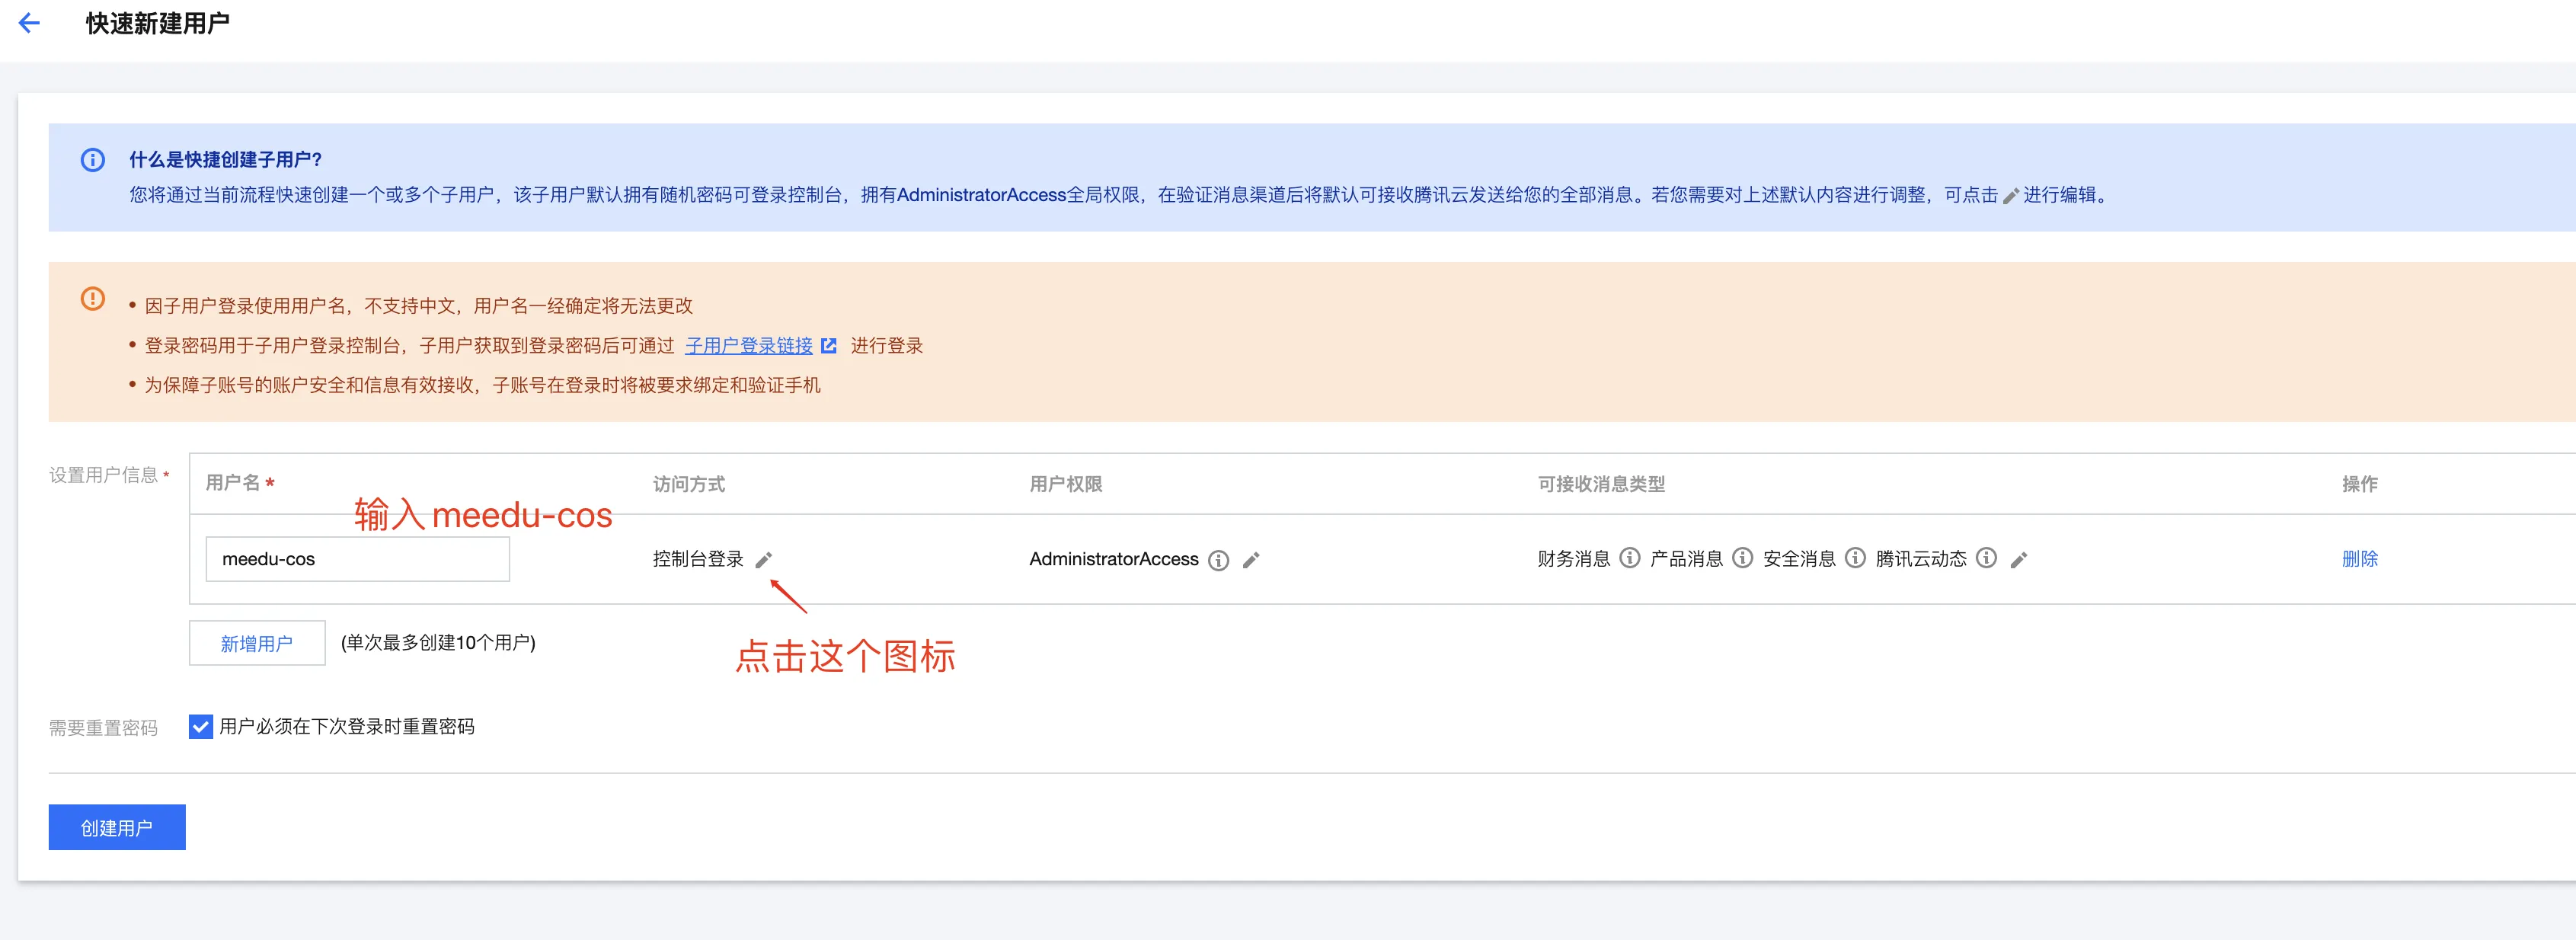Screen dimensions: 2576x940
Task: Edit access method pencil next to 控制台登录
Action: (764, 560)
